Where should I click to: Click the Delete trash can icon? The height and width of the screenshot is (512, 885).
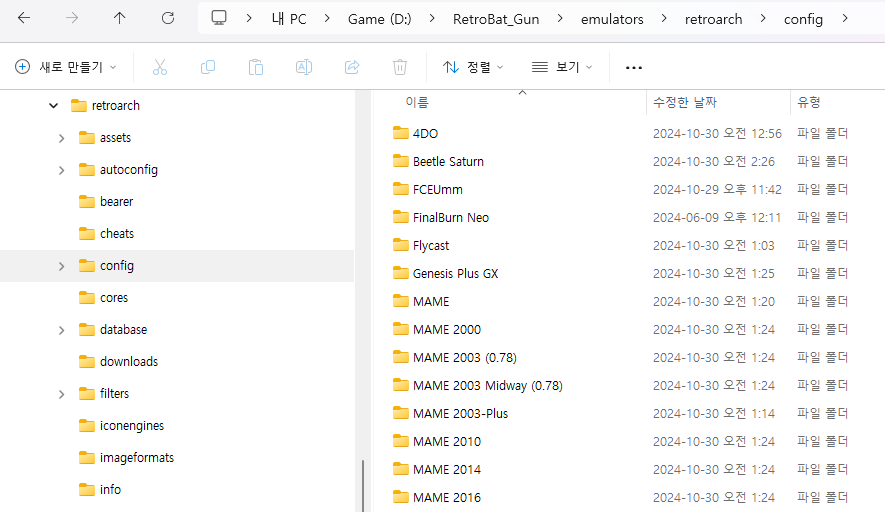400,67
